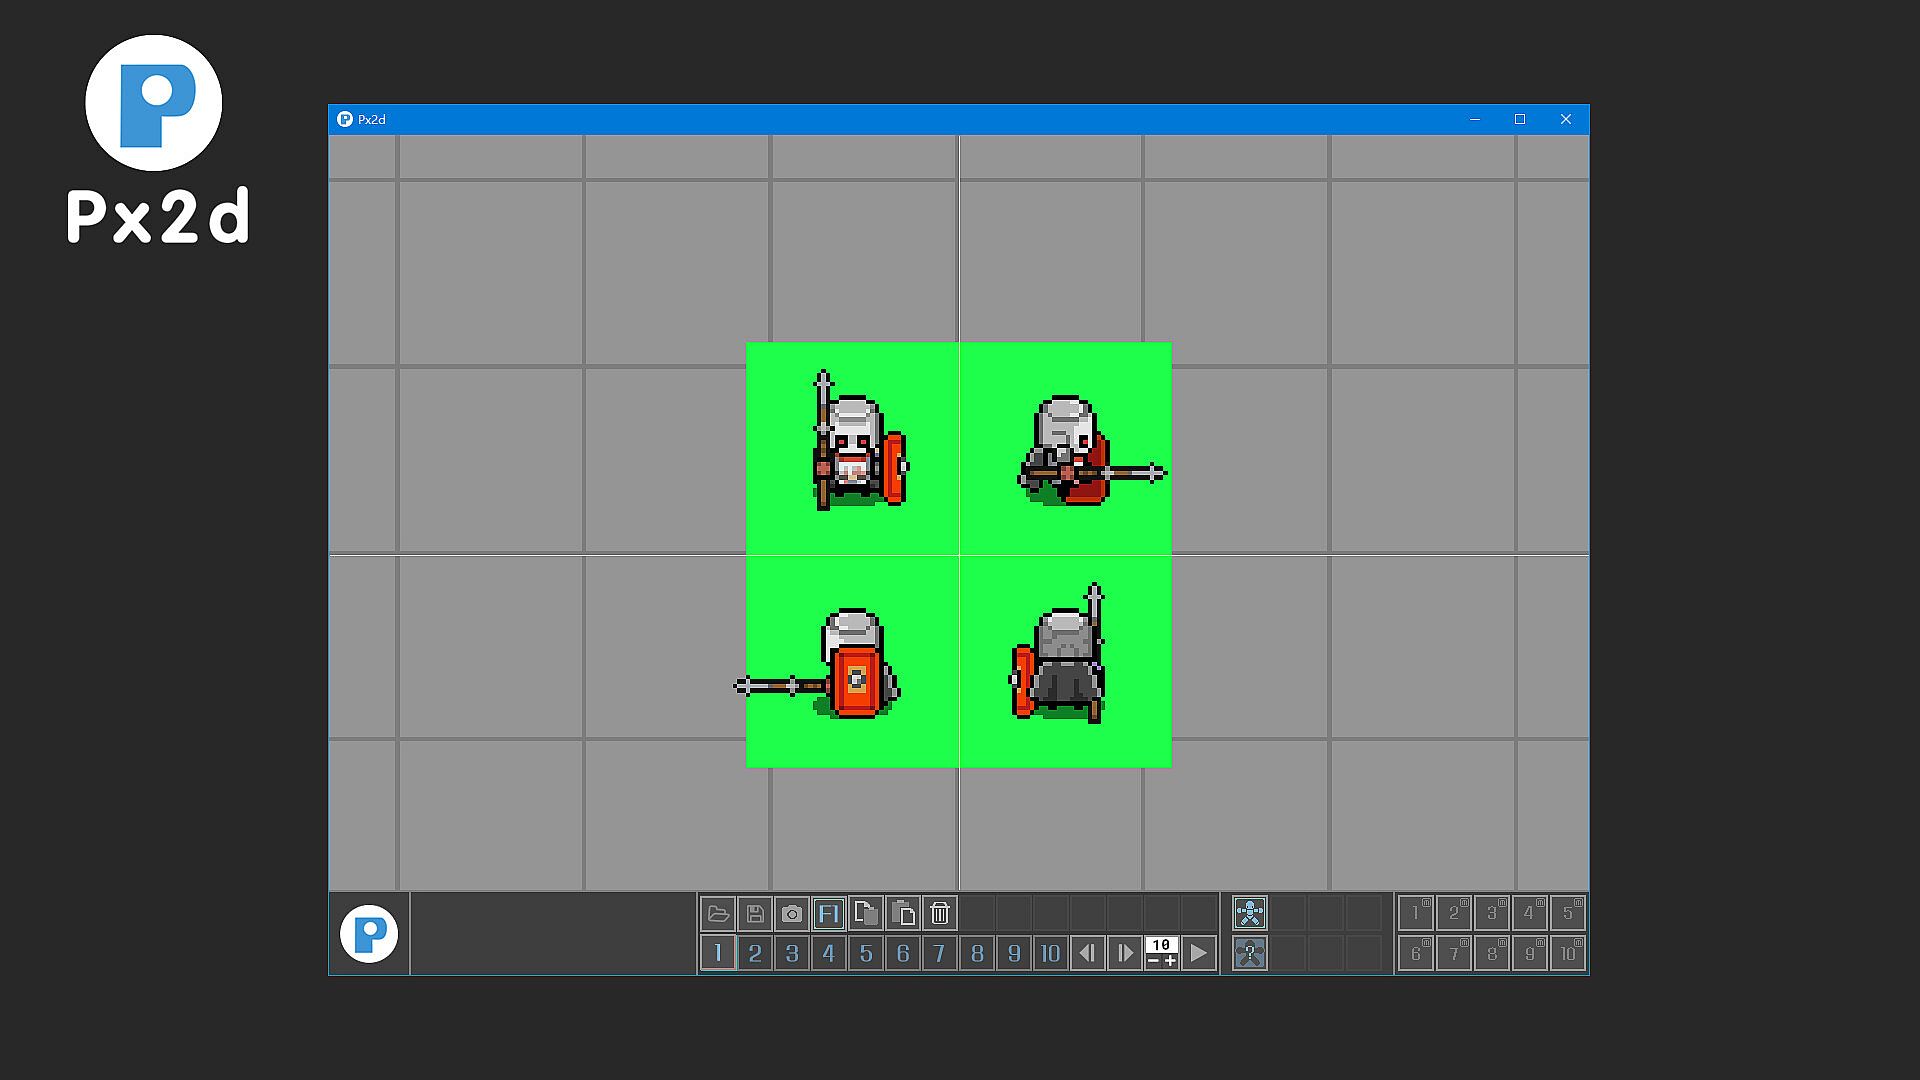Select the blue character model icon
The width and height of the screenshot is (1920, 1080).
tap(1250, 913)
